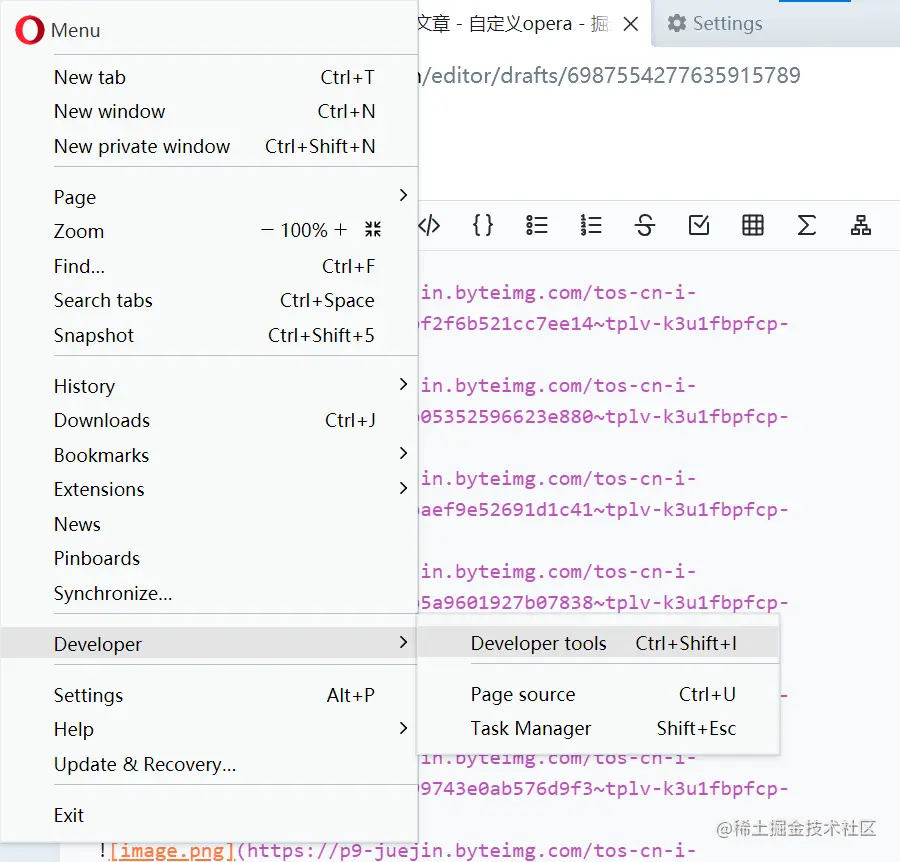This screenshot has height=862, width=900.
Task: Expand the Developer submenu arrow
Action: 404,642
